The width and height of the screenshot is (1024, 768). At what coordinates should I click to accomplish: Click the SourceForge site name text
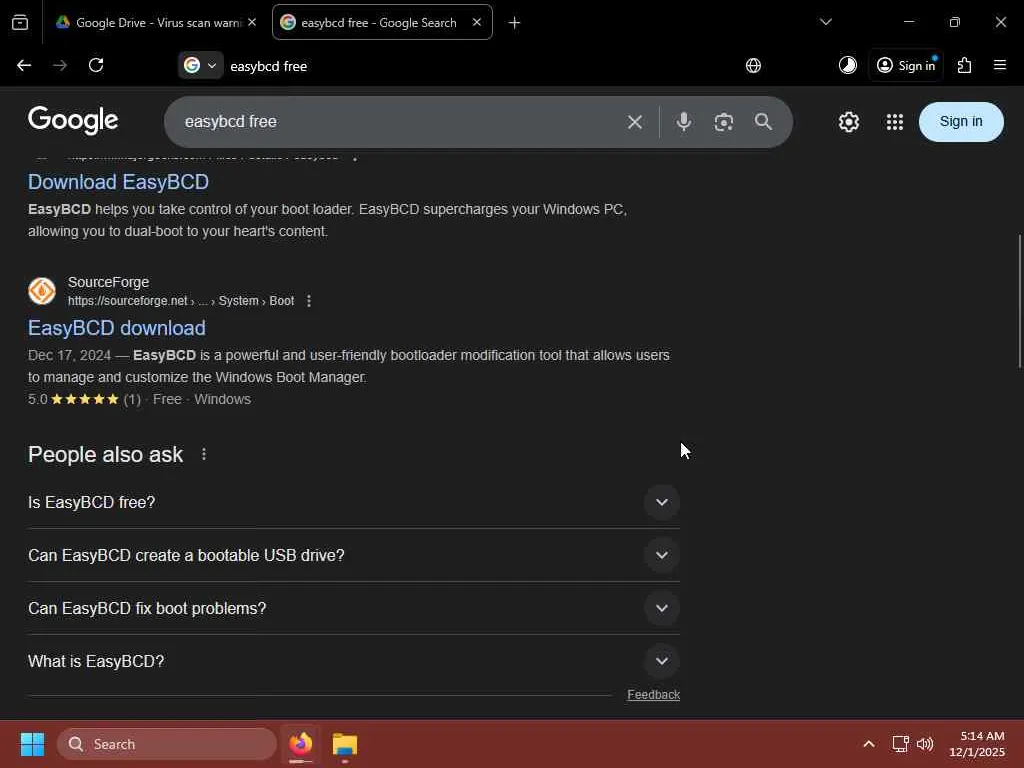pyautogui.click(x=108, y=282)
